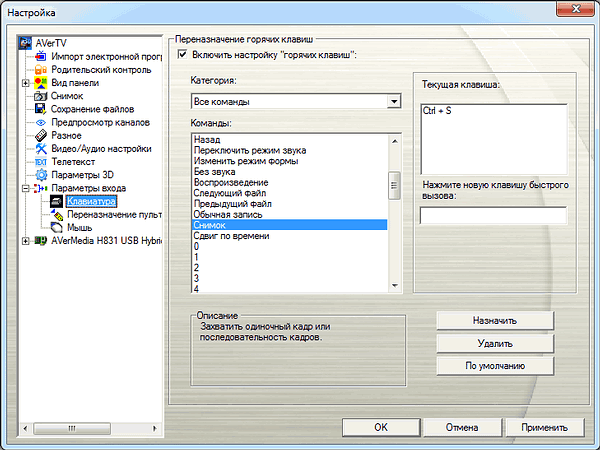This screenshot has width=600, height=450.
Task: Click the commands list scroll down arrow
Action: click(395, 285)
